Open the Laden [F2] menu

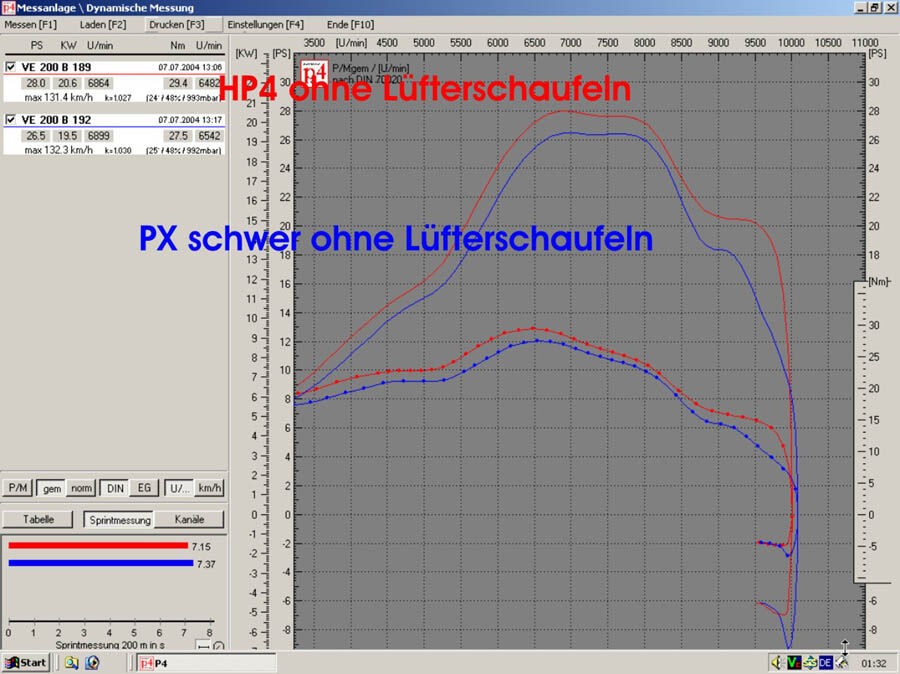(x=103, y=23)
